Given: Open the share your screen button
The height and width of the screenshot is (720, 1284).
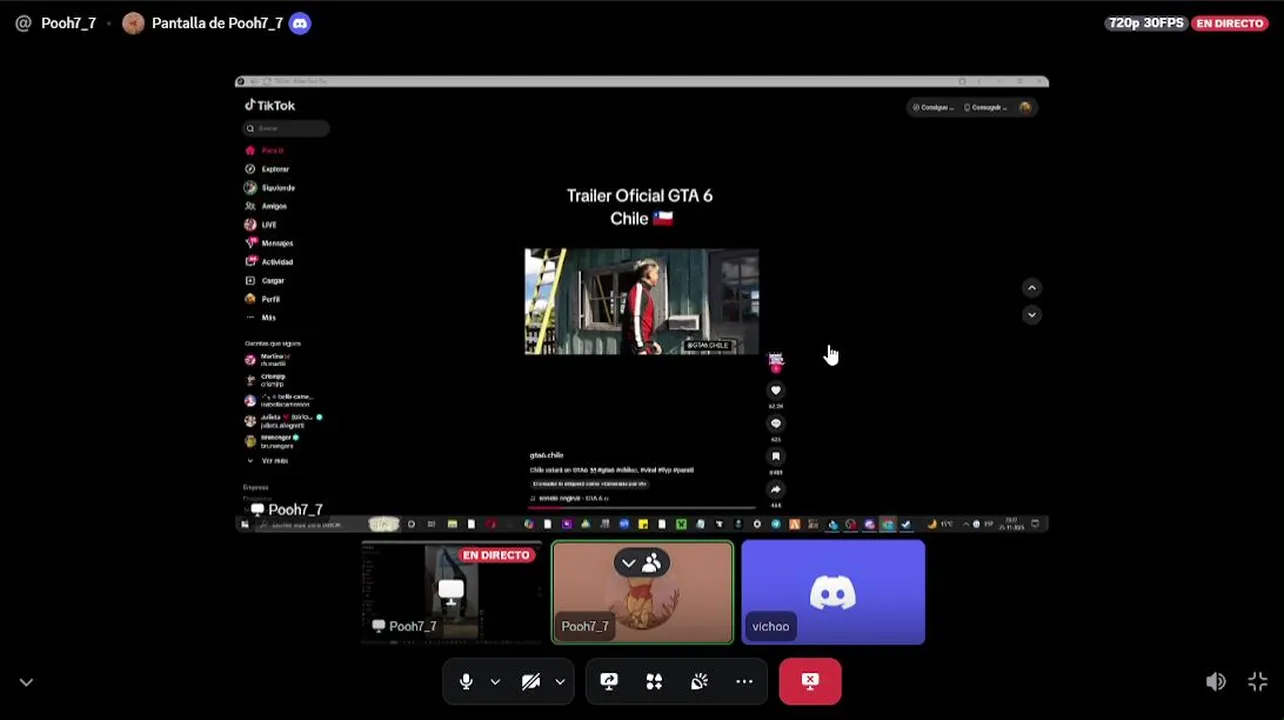Looking at the screenshot, I should click(x=609, y=682).
